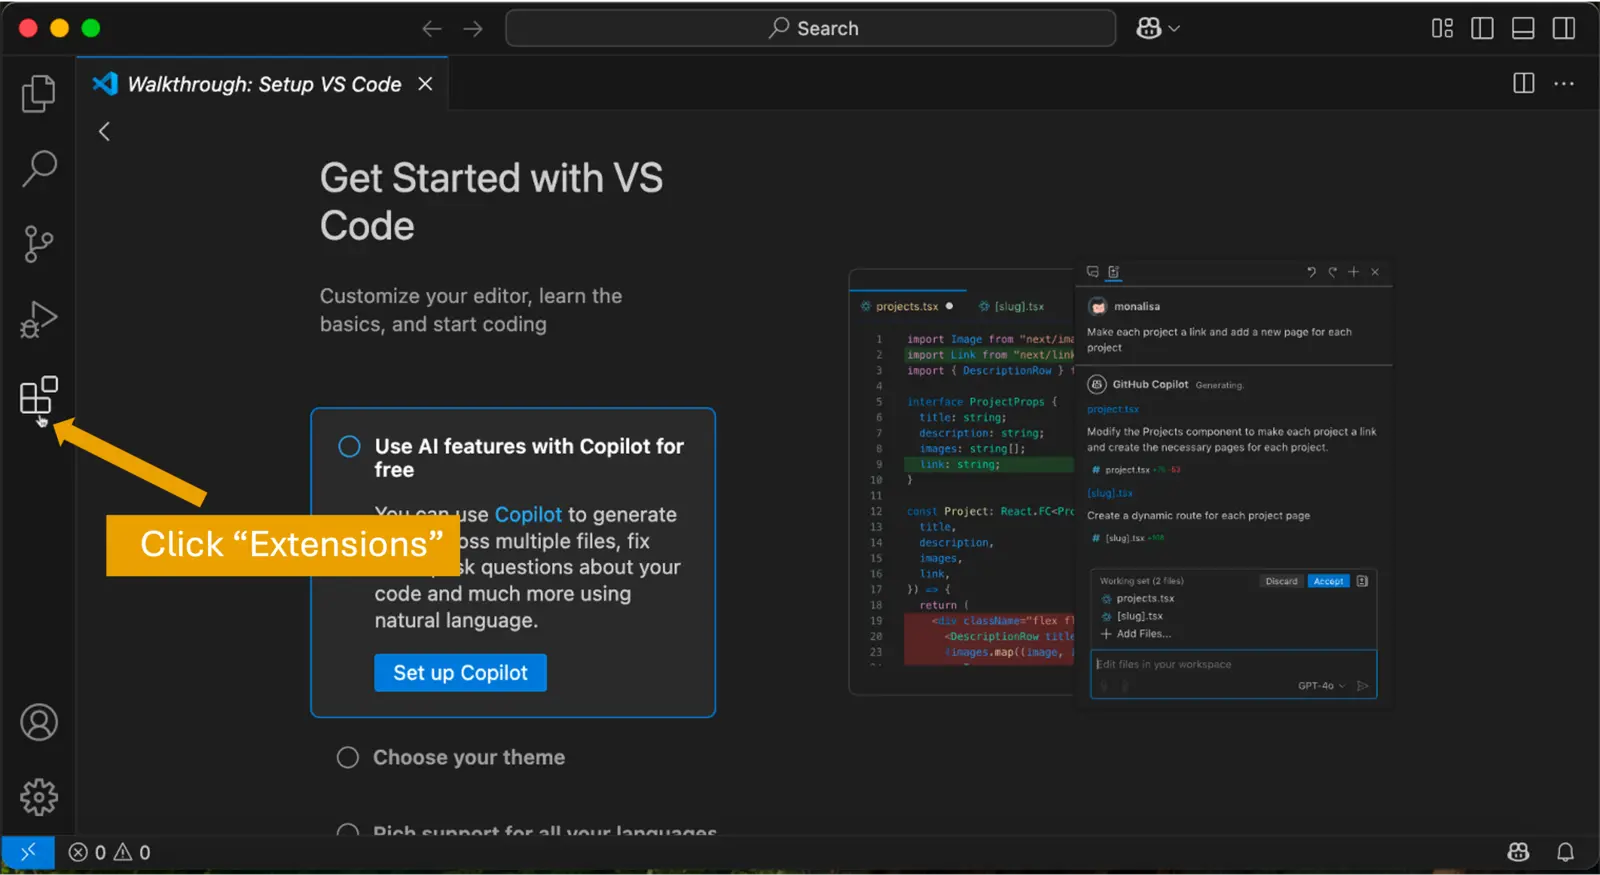Follow the Copilot link in the description
Screen dimensions: 1600x875
[x=528, y=515]
